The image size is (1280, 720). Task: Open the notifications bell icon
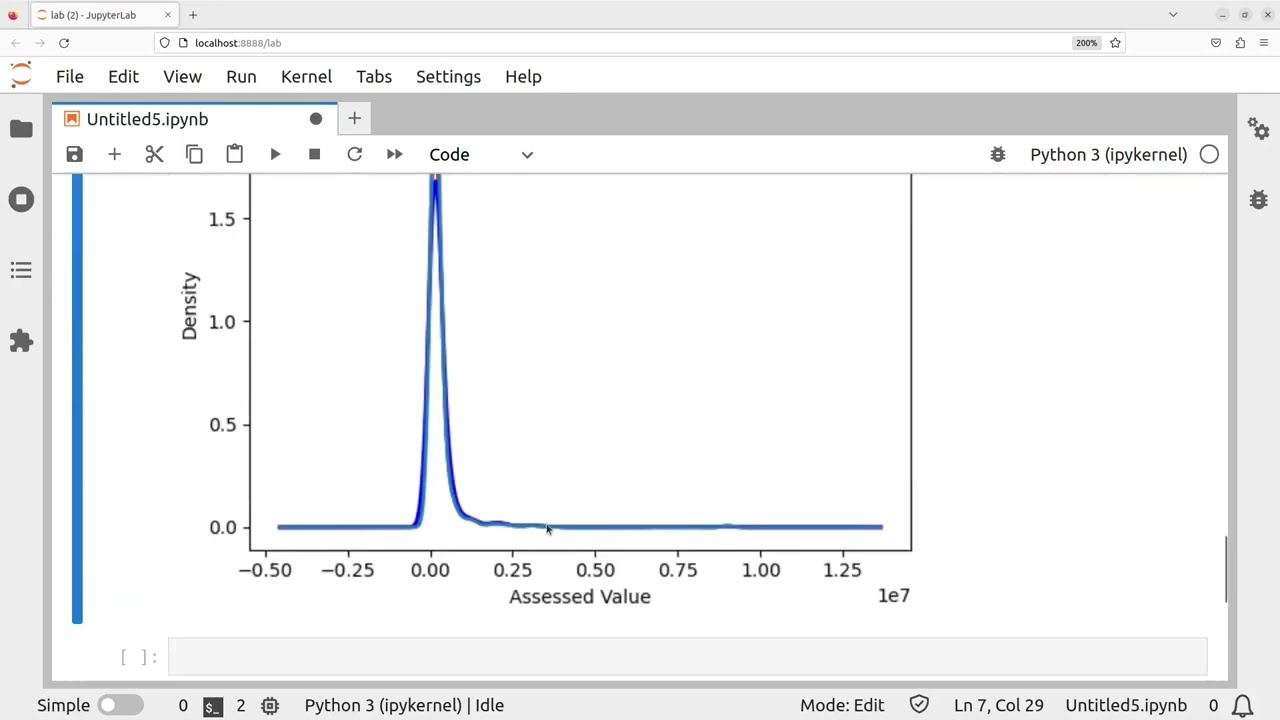click(x=1242, y=706)
